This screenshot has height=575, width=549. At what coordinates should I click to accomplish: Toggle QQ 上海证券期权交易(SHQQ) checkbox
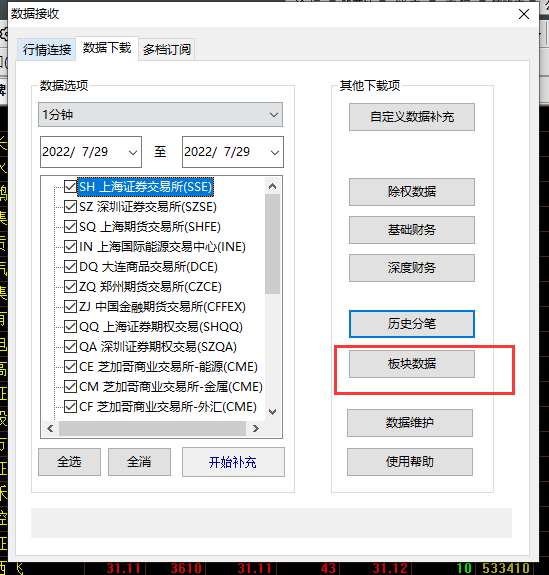(70, 326)
